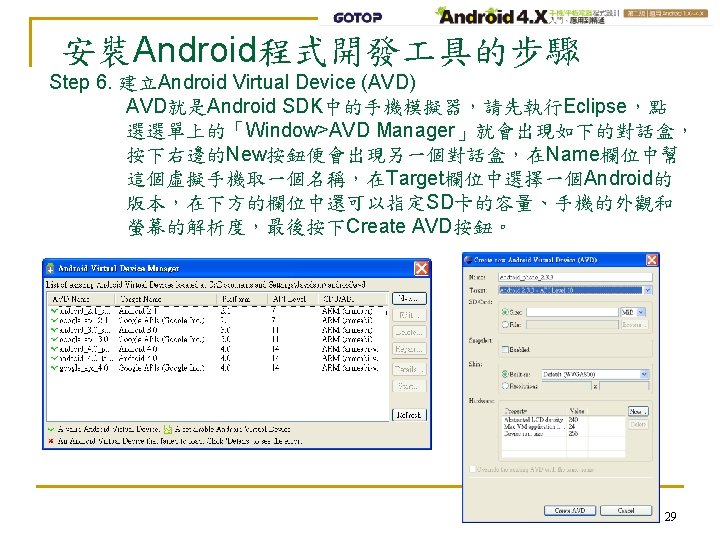Select the Built-in skin radio button
Image resolution: width=720 pixels, height=540 pixels.
(x=506, y=374)
